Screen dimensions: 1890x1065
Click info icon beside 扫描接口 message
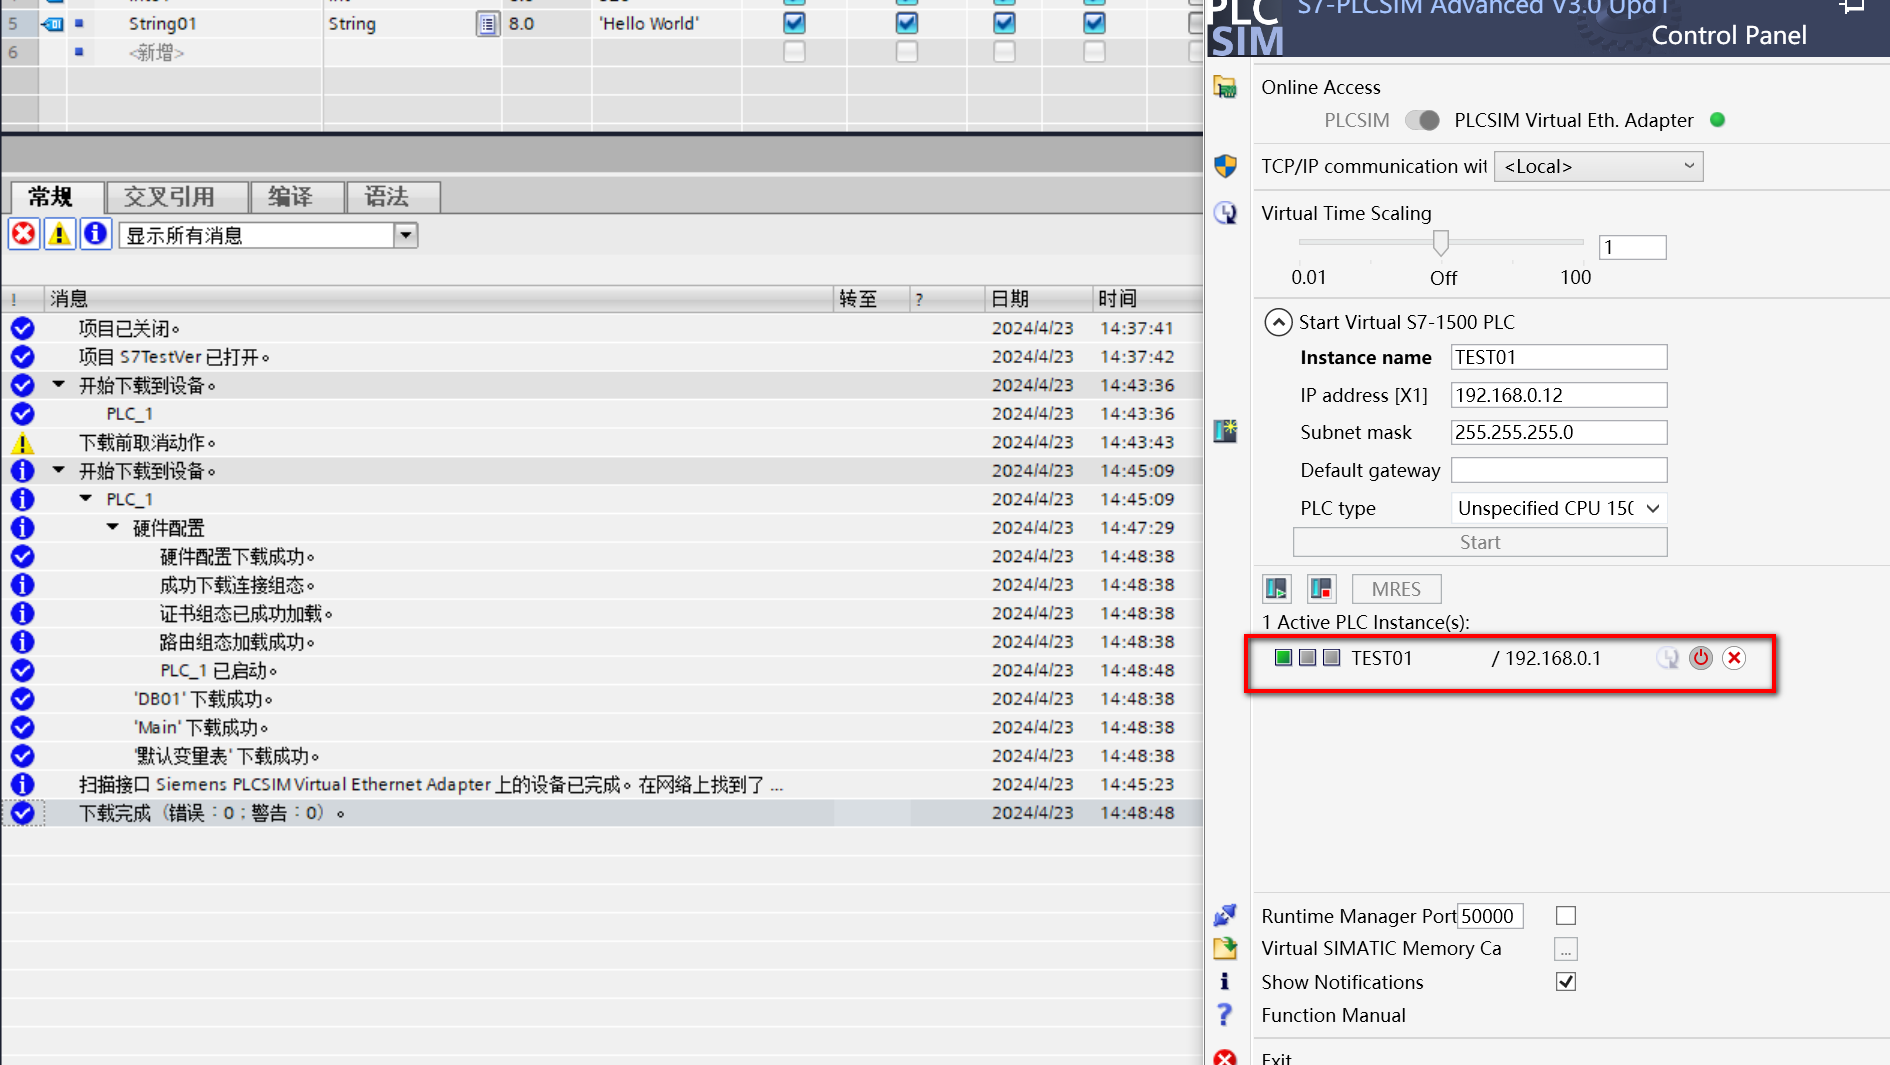click(23, 785)
